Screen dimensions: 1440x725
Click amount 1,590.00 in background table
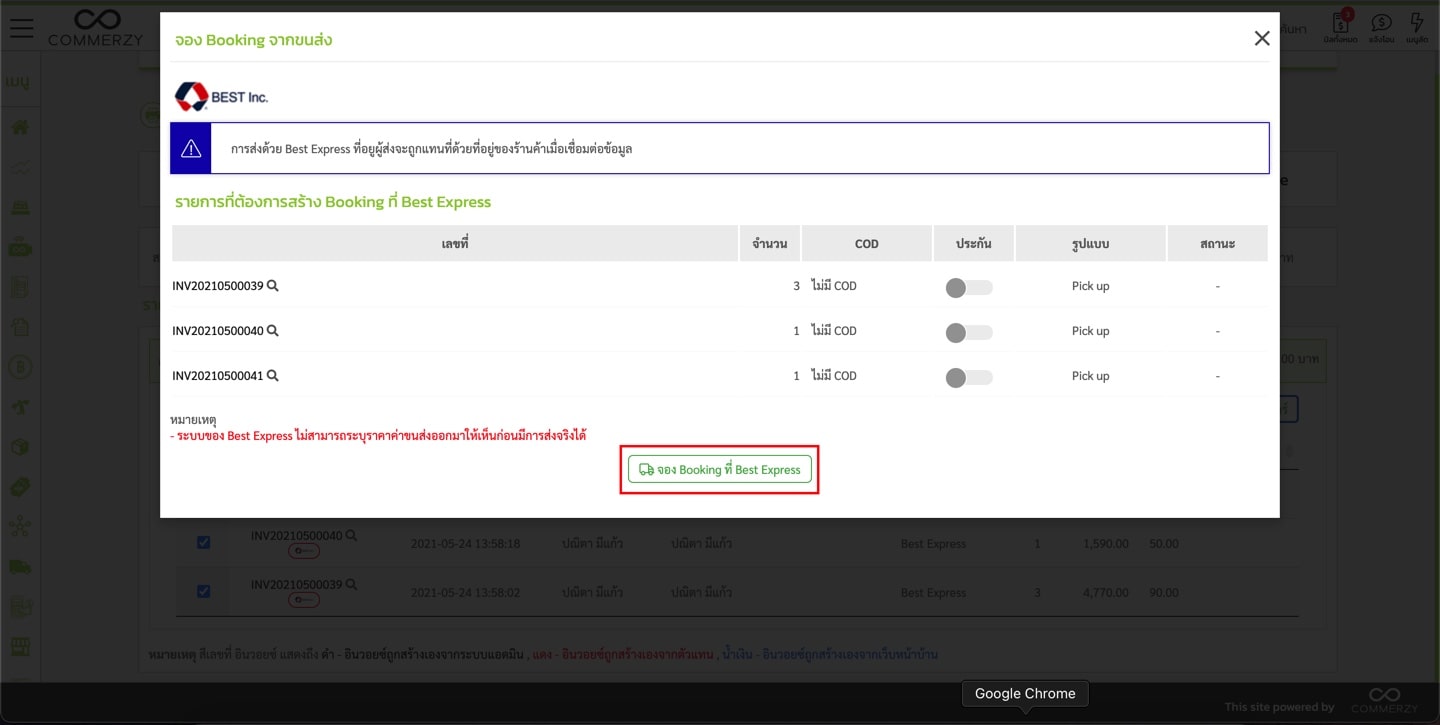(x=1106, y=544)
